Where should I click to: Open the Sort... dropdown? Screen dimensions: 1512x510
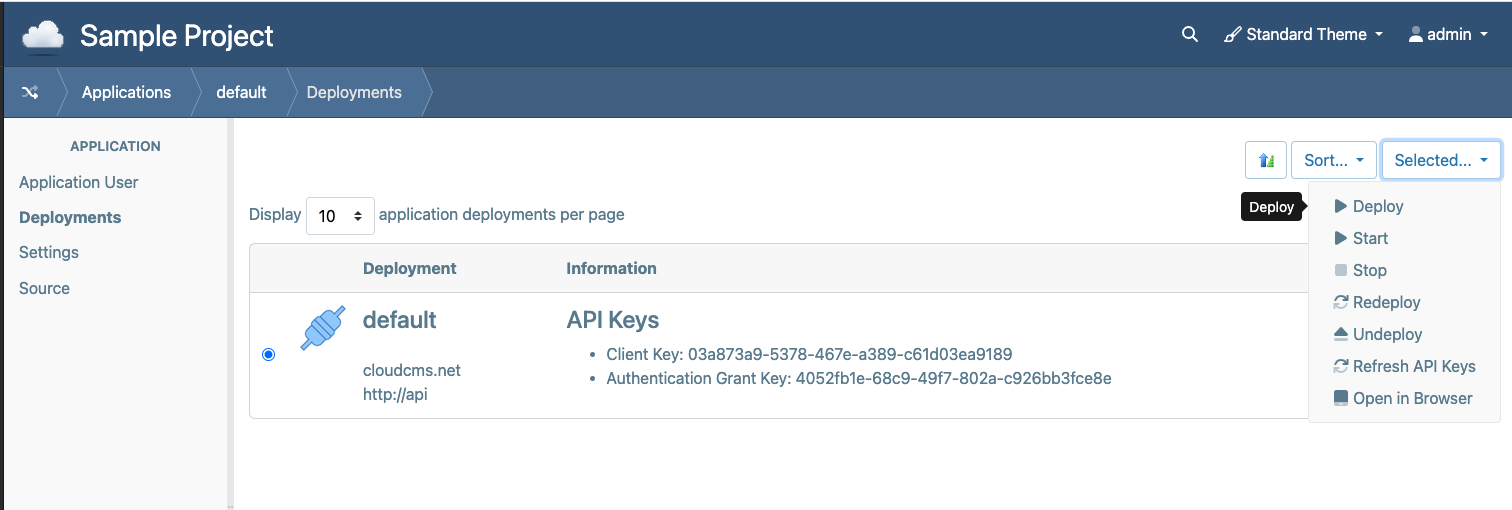[x=1334, y=160]
